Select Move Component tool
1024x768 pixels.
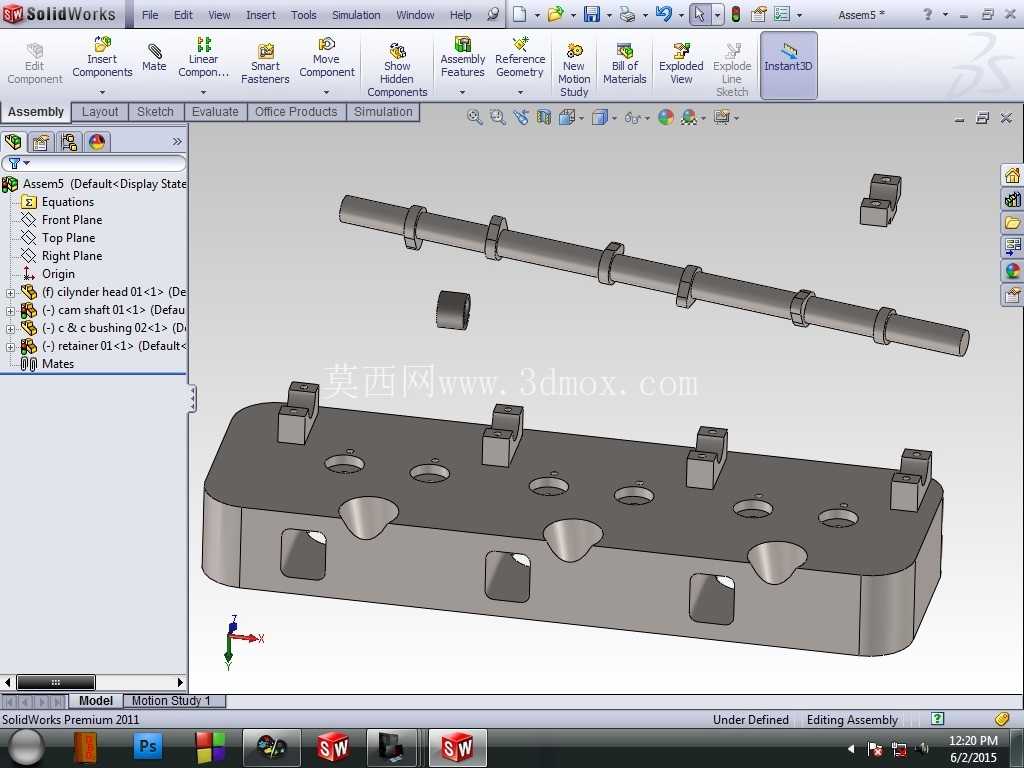point(327,57)
